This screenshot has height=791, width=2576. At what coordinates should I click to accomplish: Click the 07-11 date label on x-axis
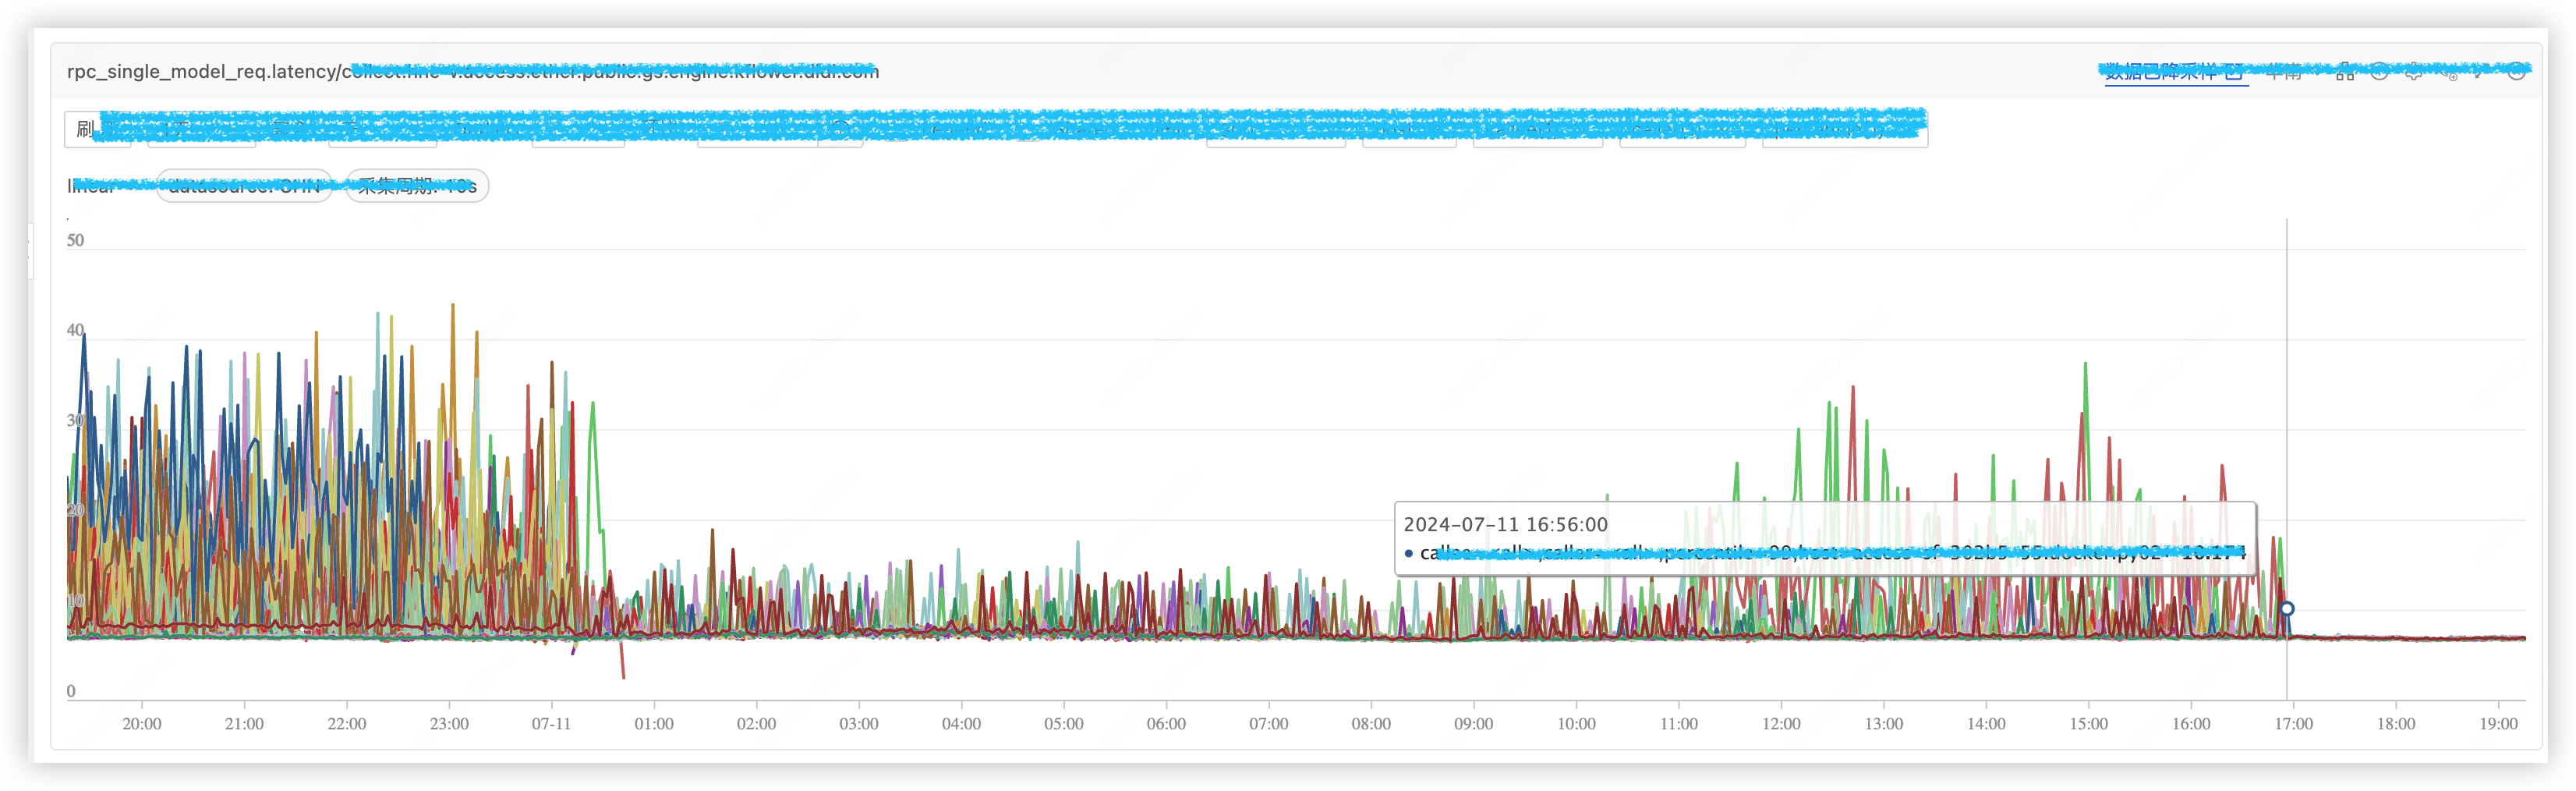[551, 724]
